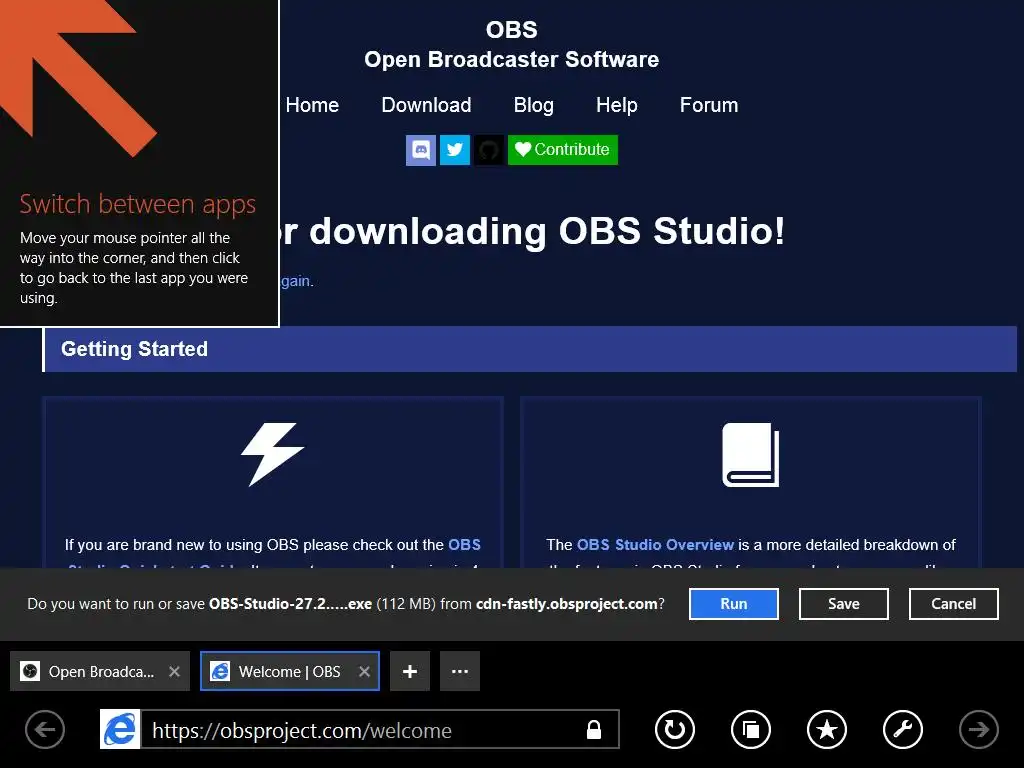Open page tools wrench icon
1024x768 pixels.
point(903,729)
